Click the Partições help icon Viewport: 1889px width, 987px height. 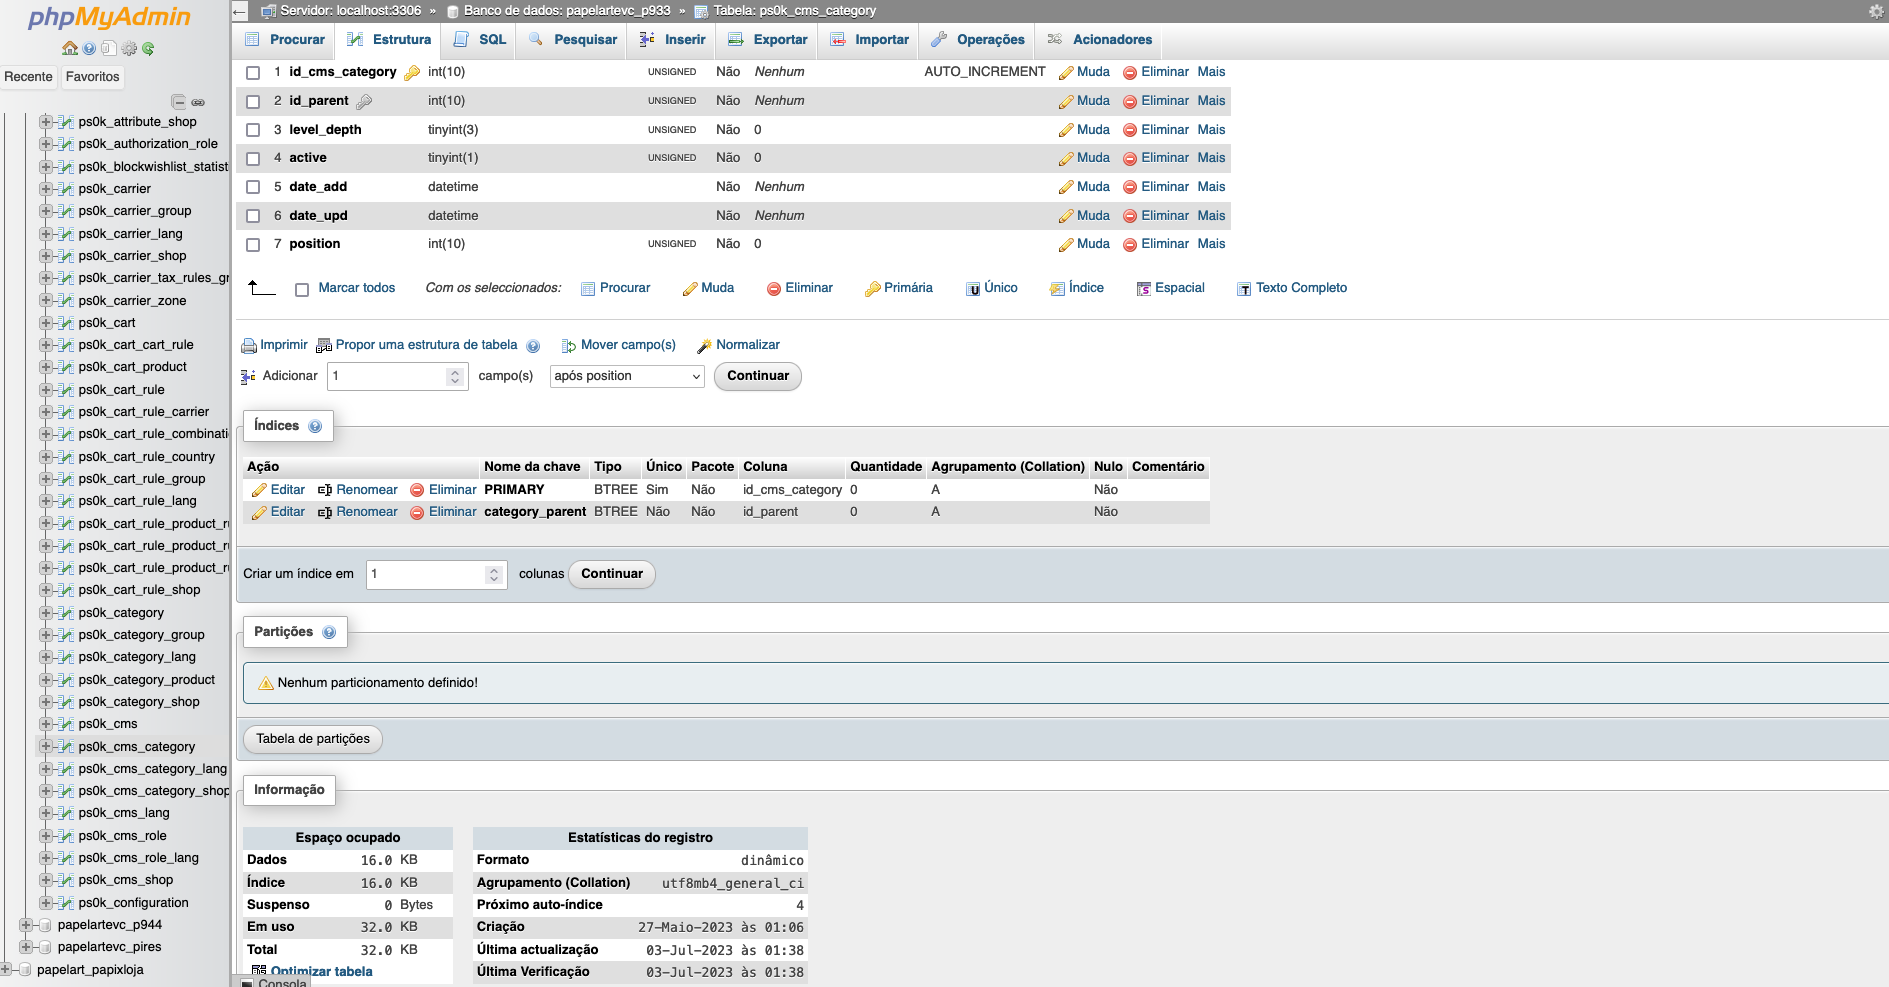pos(329,632)
